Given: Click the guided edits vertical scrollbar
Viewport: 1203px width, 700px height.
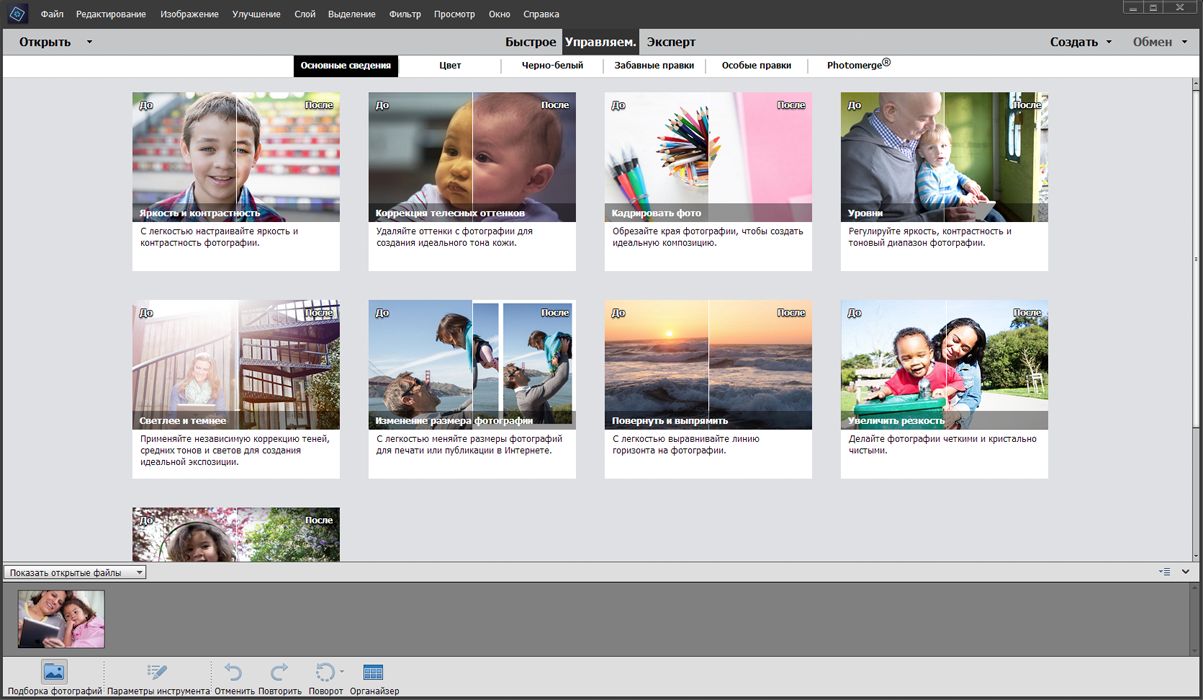Looking at the screenshot, I should pyautogui.click(x=1196, y=320).
